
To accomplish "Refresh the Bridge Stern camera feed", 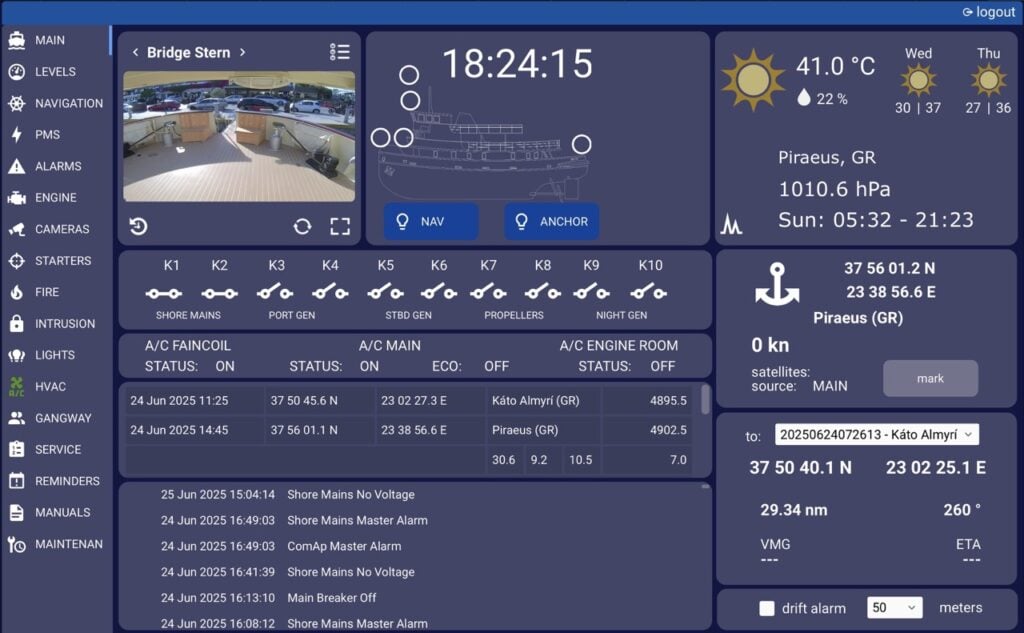I will (302, 226).
